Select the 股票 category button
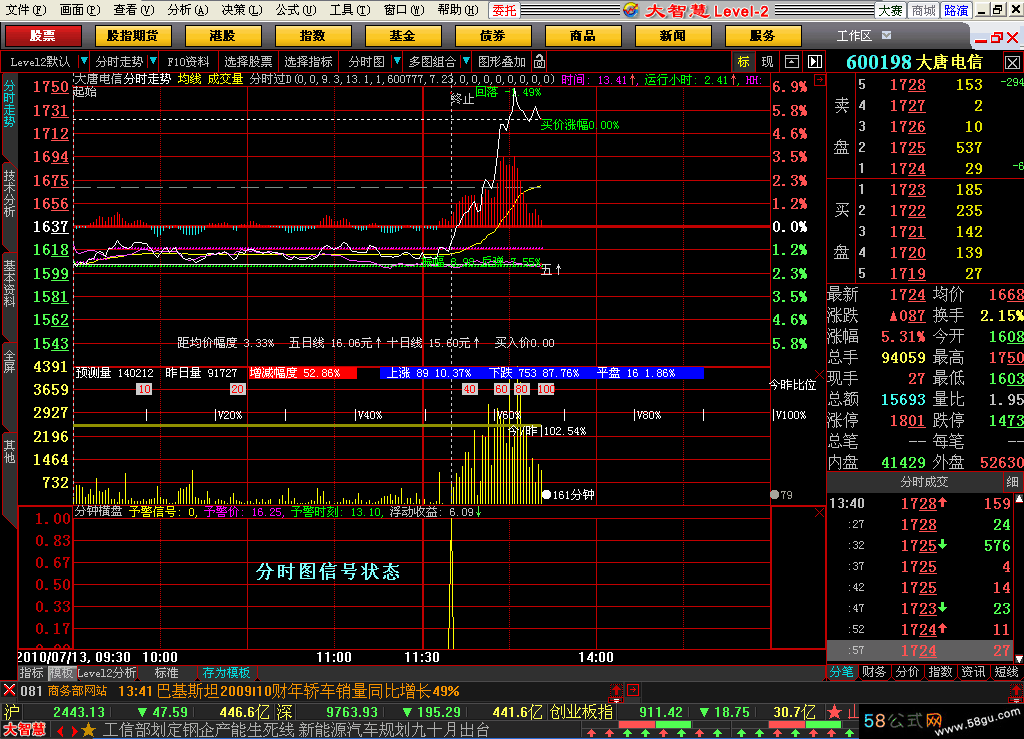 (x=42, y=36)
